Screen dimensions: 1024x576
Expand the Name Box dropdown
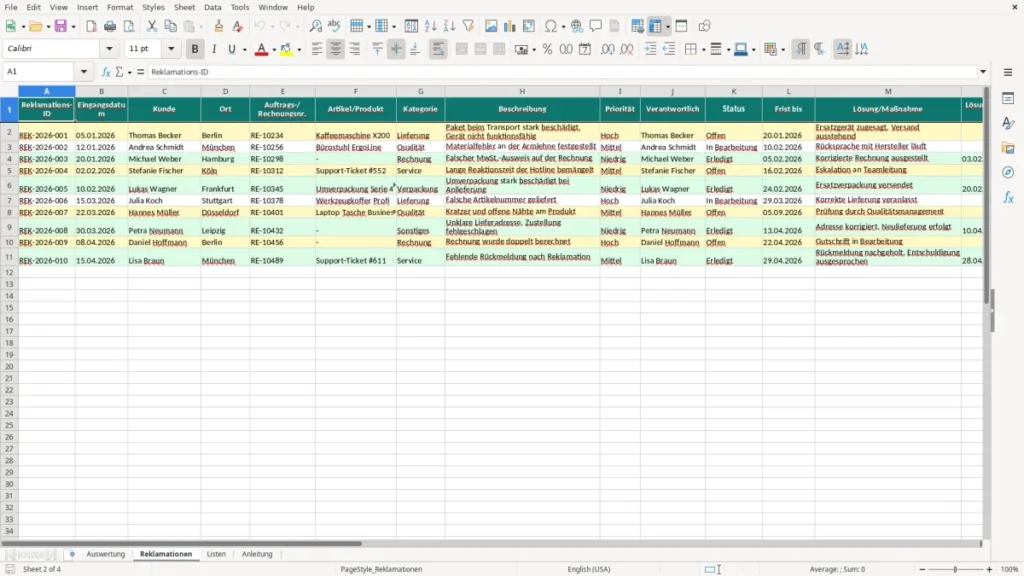tap(84, 72)
